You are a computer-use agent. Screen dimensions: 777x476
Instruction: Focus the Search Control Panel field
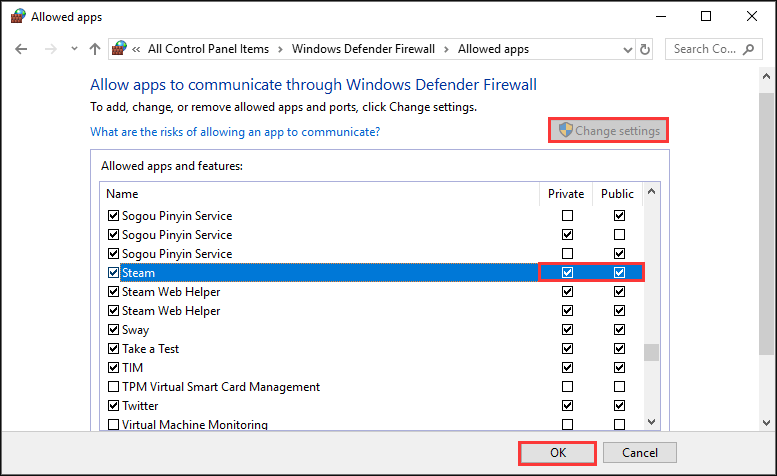(714, 49)
